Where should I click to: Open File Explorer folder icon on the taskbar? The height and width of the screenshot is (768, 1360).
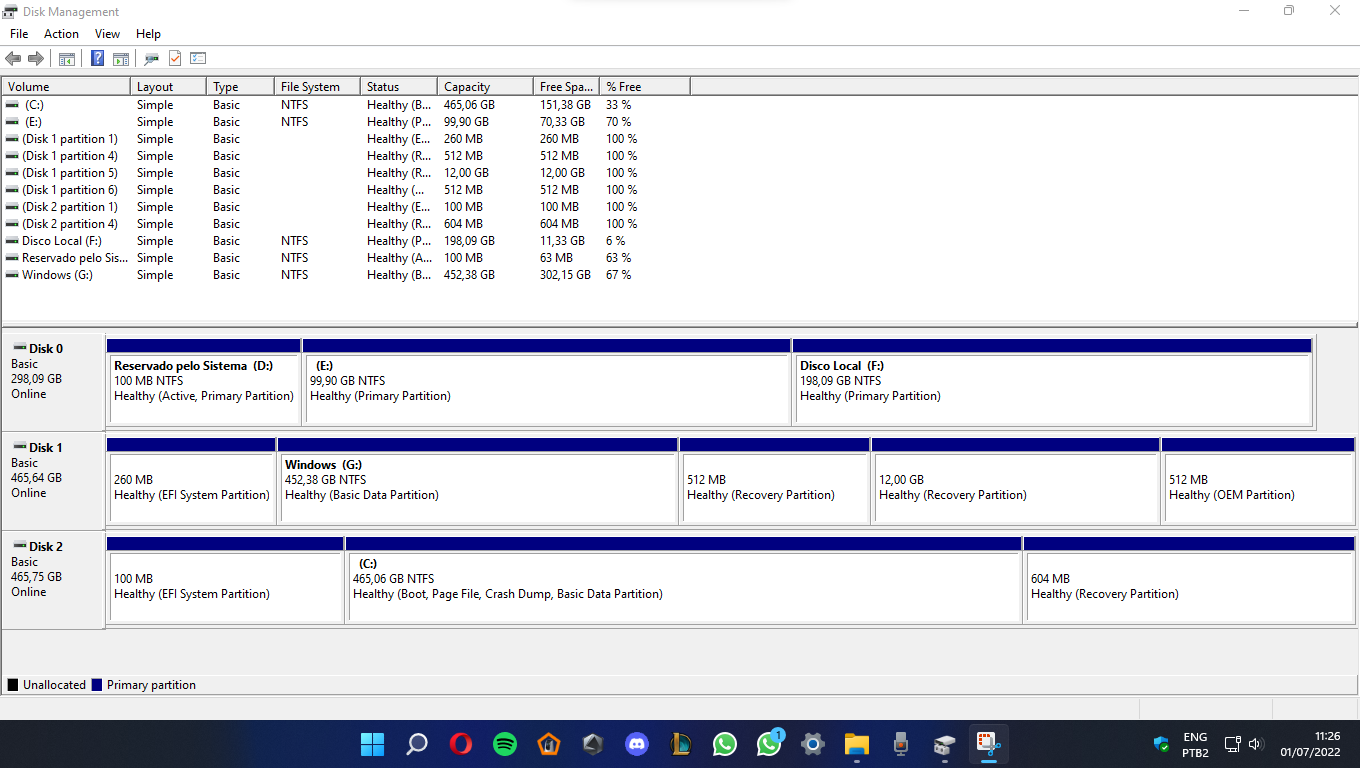[857, 744]
